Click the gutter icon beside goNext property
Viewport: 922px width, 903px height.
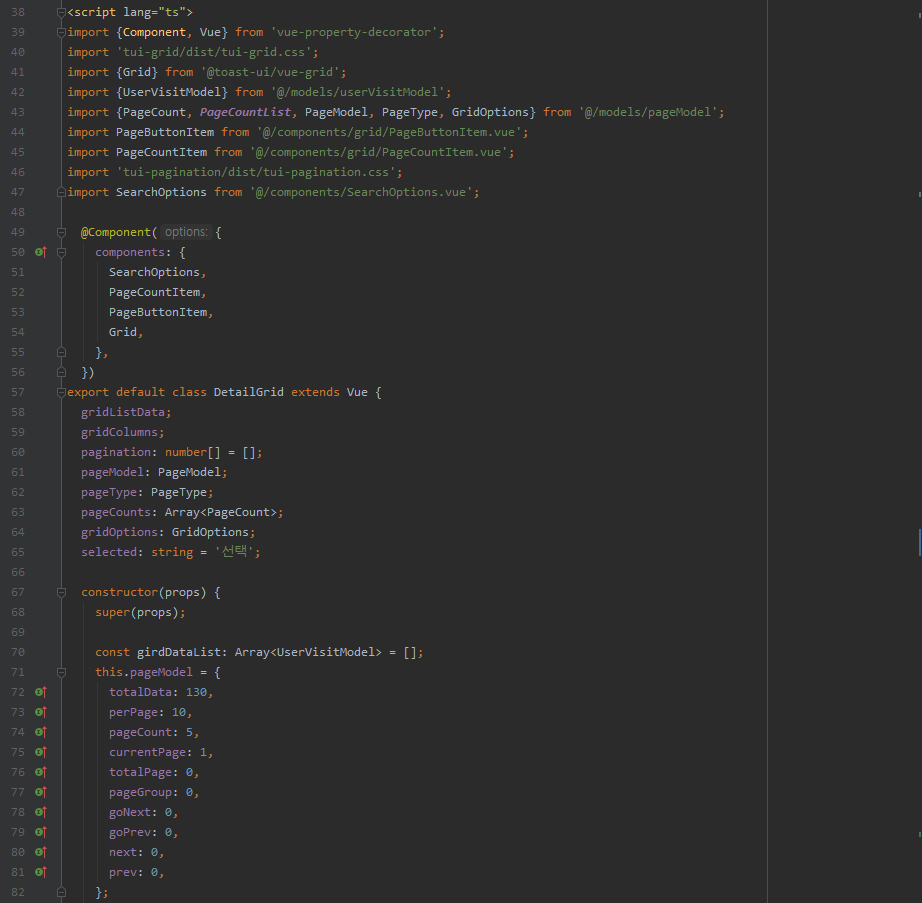tap(40, 811)
